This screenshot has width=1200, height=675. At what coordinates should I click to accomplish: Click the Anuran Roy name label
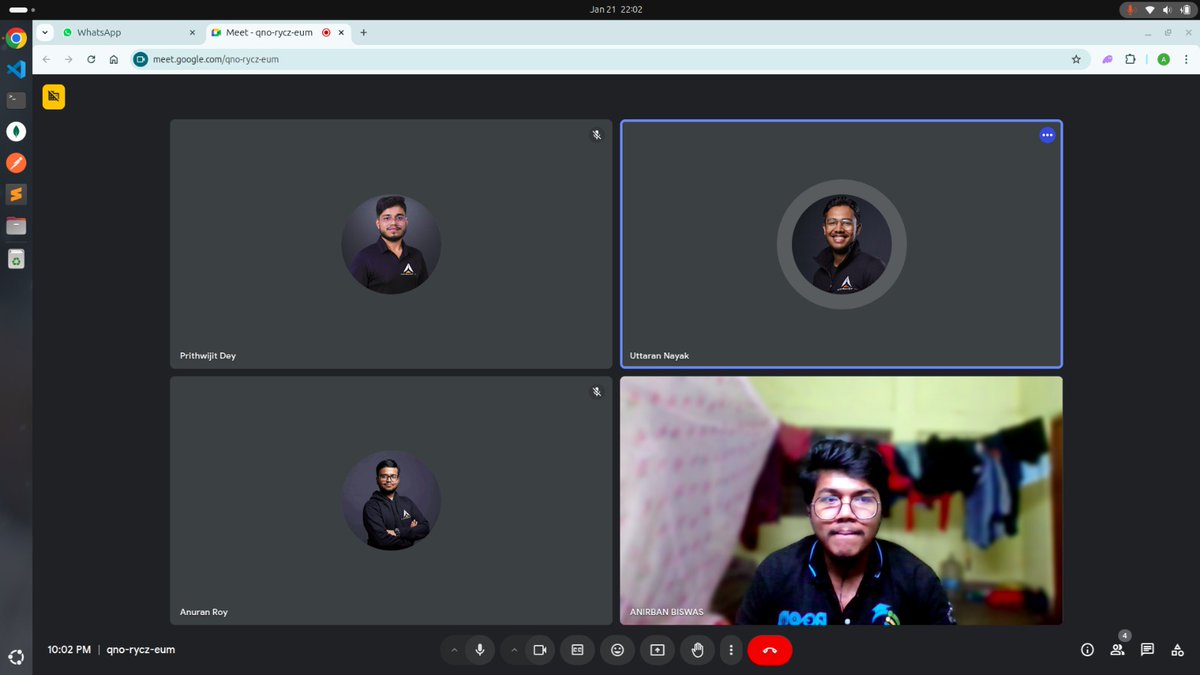pyautogui.click(x=204, y=612)
